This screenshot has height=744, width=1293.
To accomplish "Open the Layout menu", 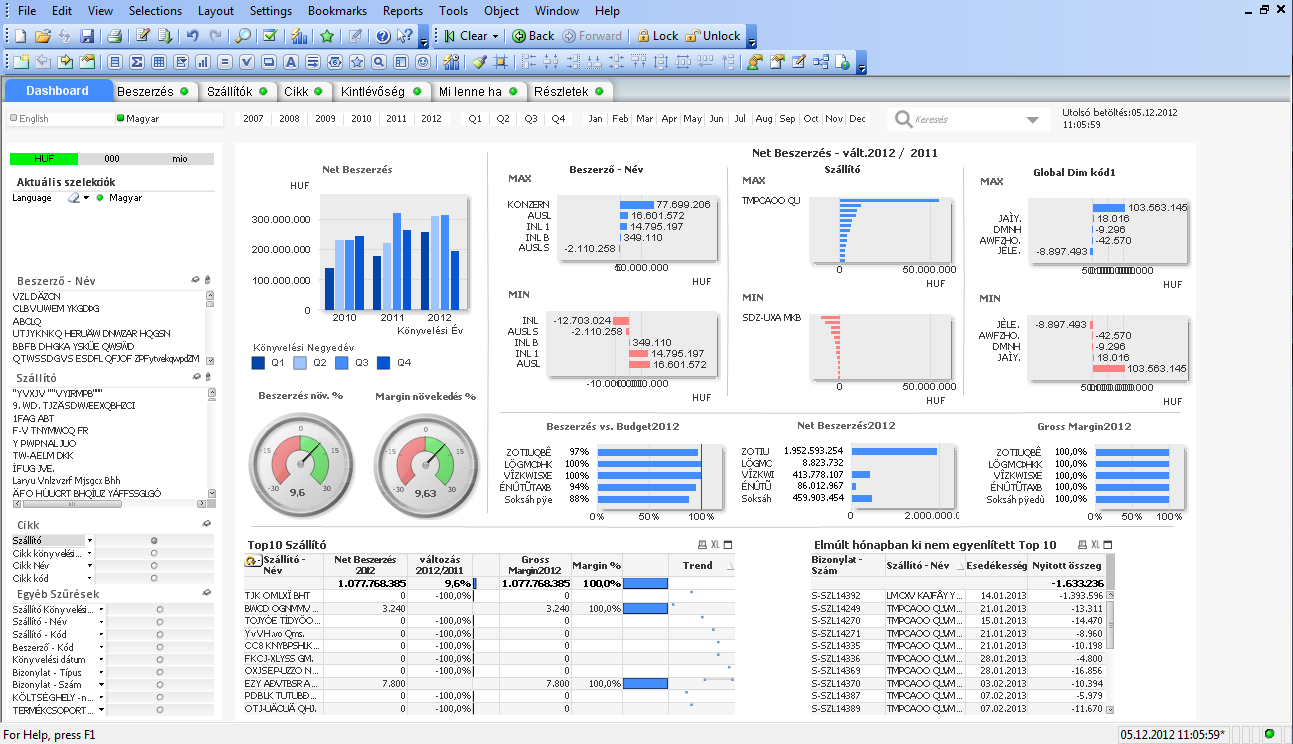I will (216, 11).
